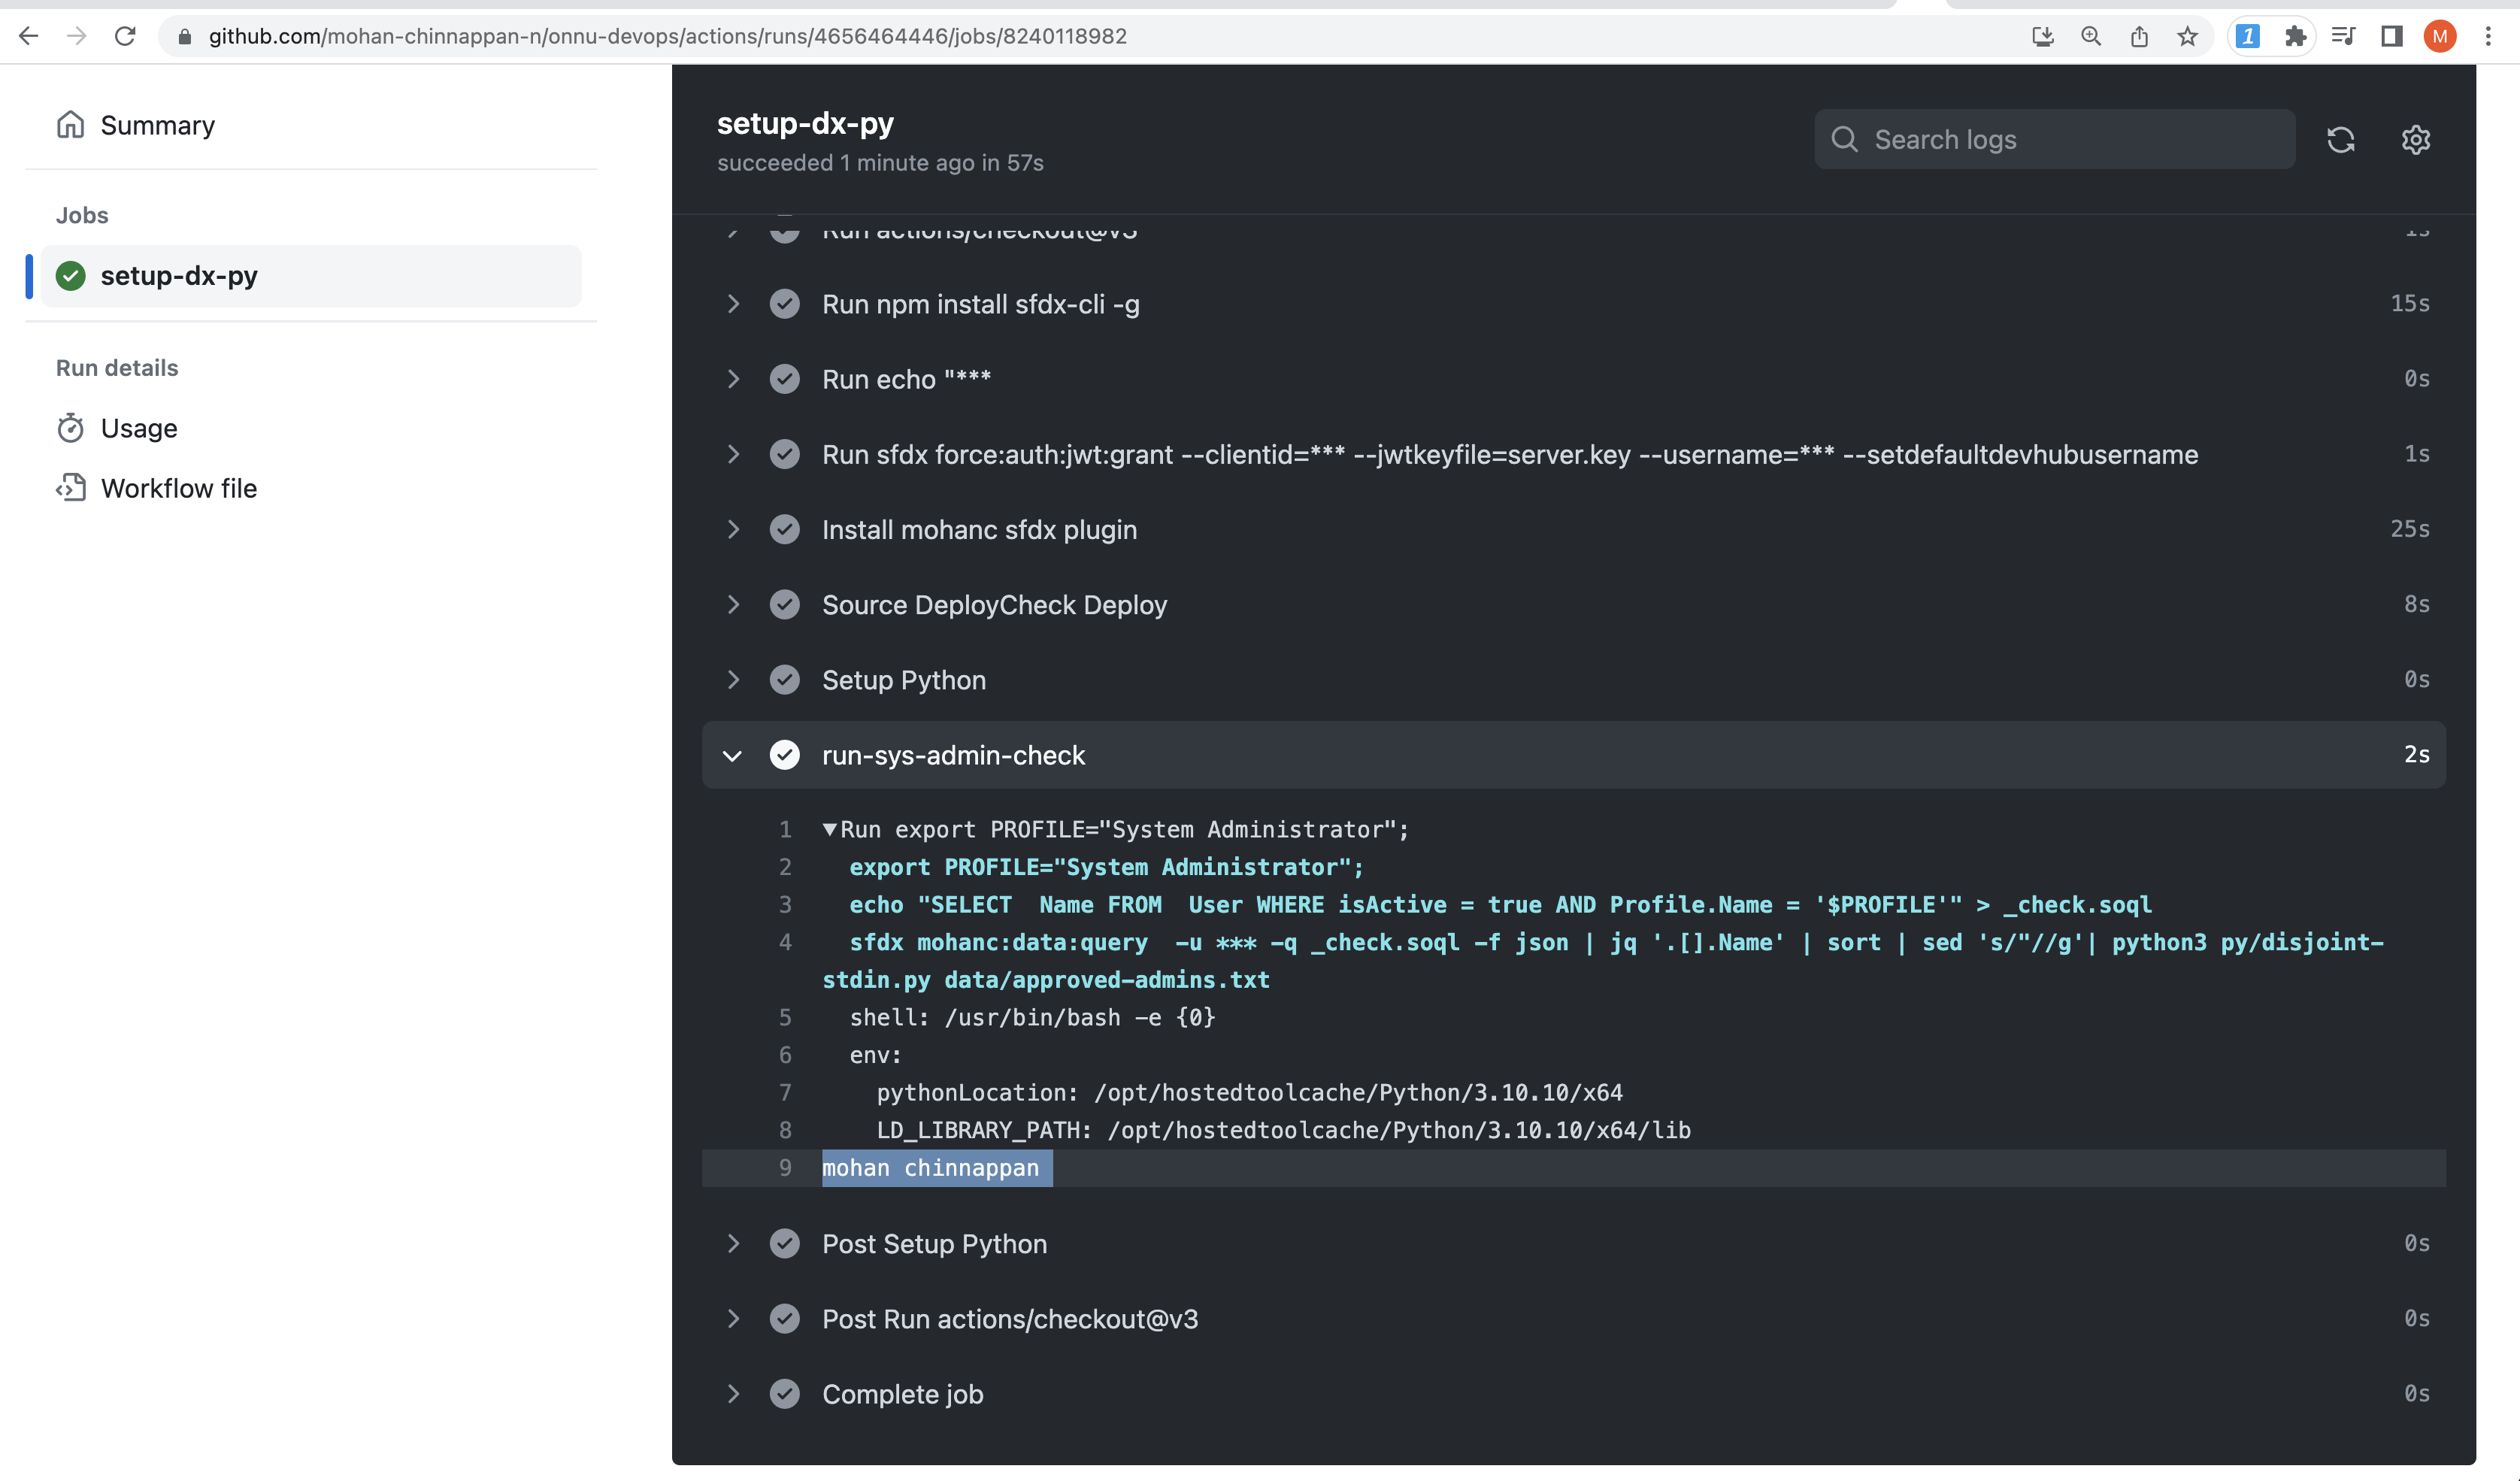Open the Chrome three-dot menu
The width and height of the screenshot is (2520, 1481).
2489,37
